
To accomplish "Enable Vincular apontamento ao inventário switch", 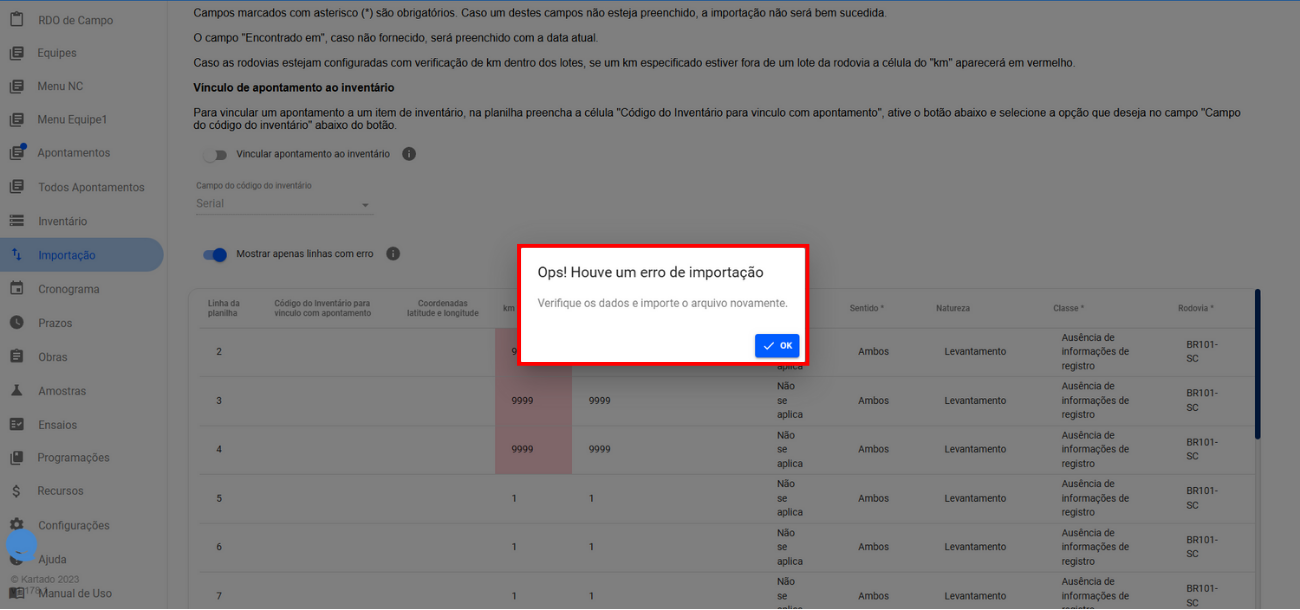I will coord(215,155).
